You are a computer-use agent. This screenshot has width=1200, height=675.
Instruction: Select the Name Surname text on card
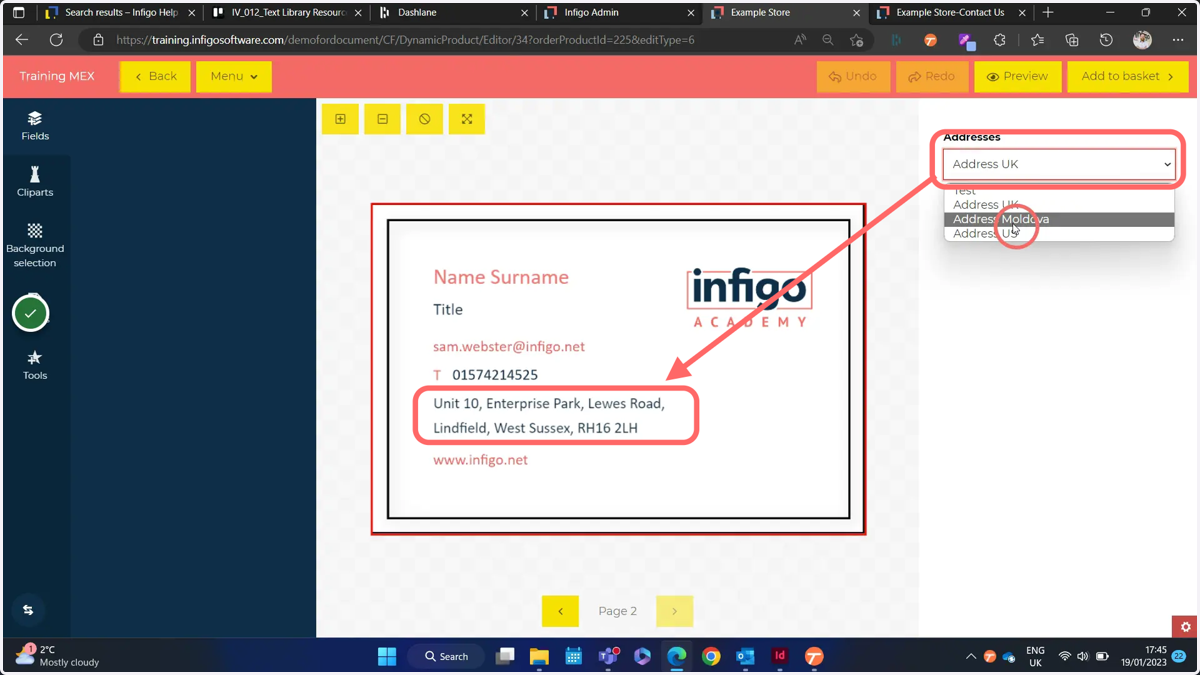click(x=501, y=277)
